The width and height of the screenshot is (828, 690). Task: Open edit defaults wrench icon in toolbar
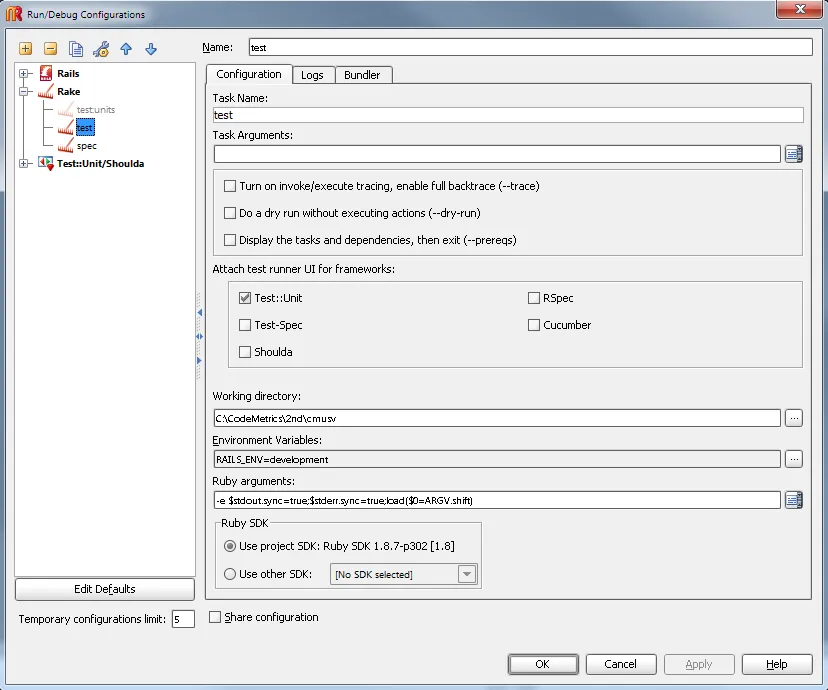101,49
